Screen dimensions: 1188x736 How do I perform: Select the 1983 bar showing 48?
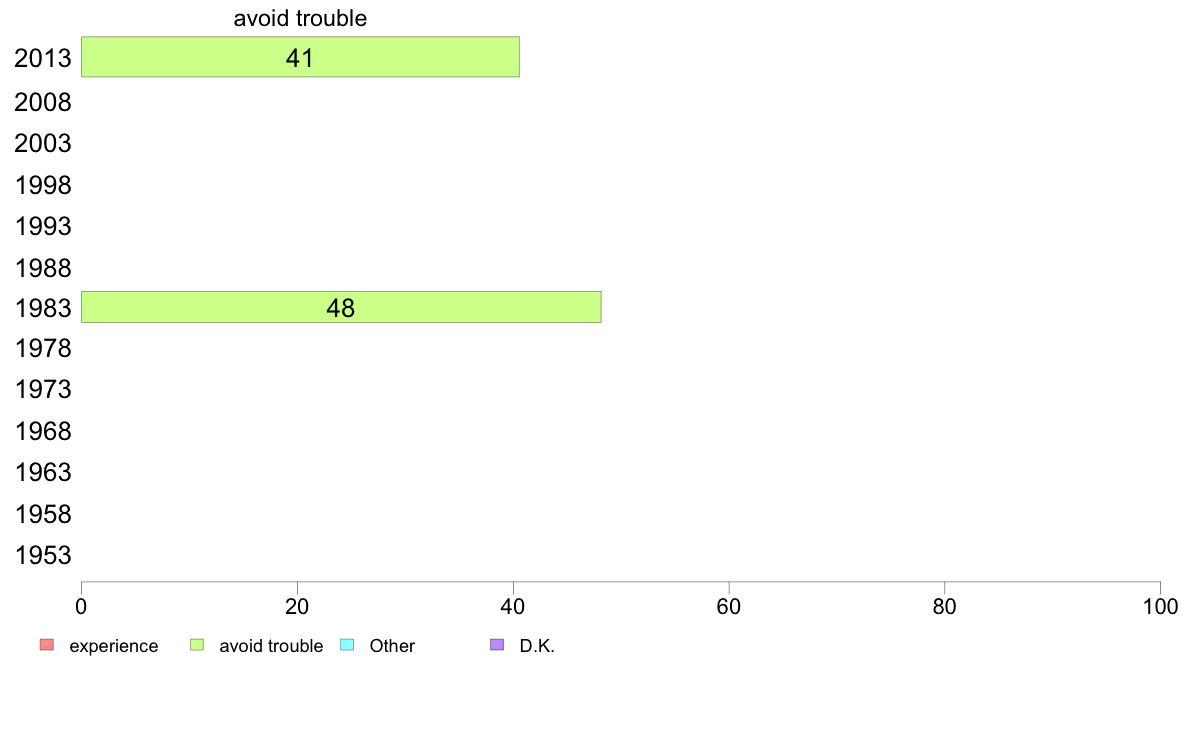click(x=341, y=307)
